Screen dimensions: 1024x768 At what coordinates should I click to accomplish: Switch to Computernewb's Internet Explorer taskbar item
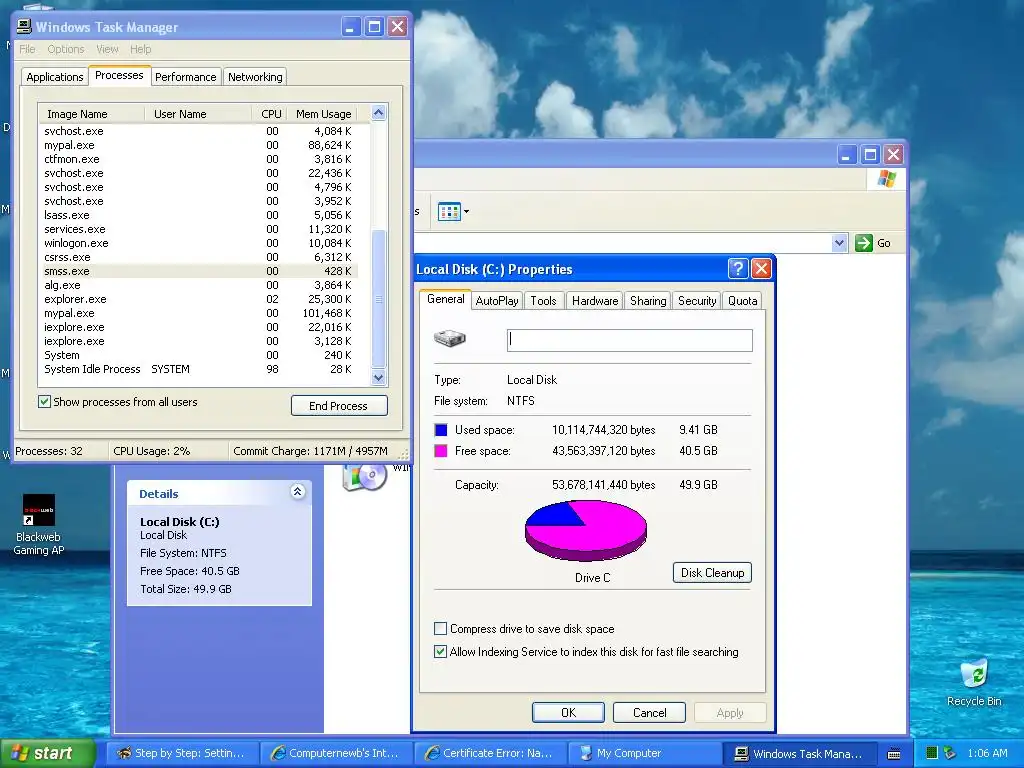pyautogui.click(x=336, y=753)
